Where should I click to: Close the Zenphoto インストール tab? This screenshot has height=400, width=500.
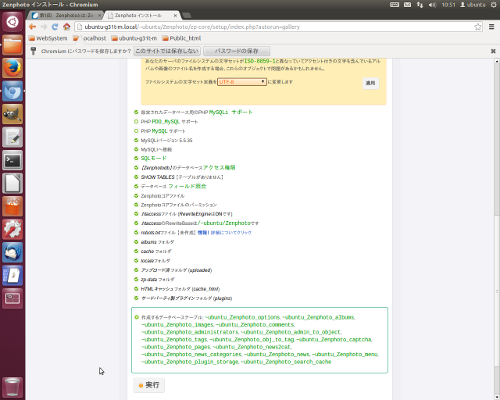point(175,15)
